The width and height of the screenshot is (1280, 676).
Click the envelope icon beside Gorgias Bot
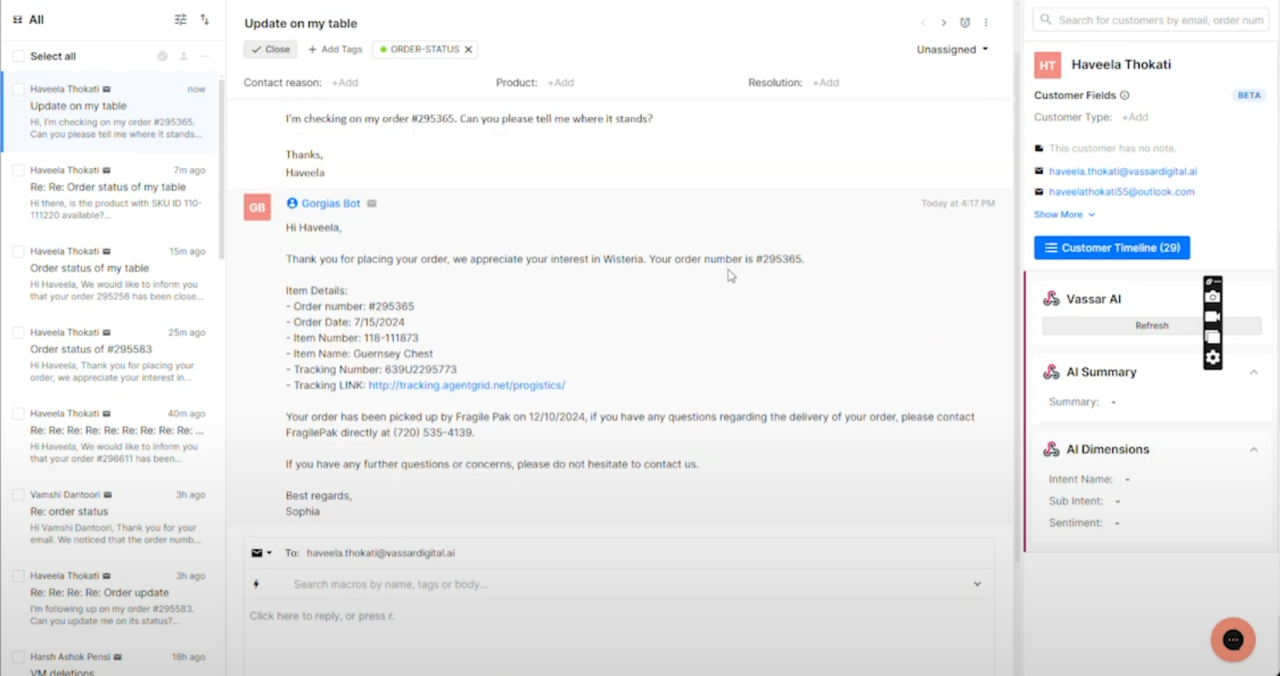[372, 204]
